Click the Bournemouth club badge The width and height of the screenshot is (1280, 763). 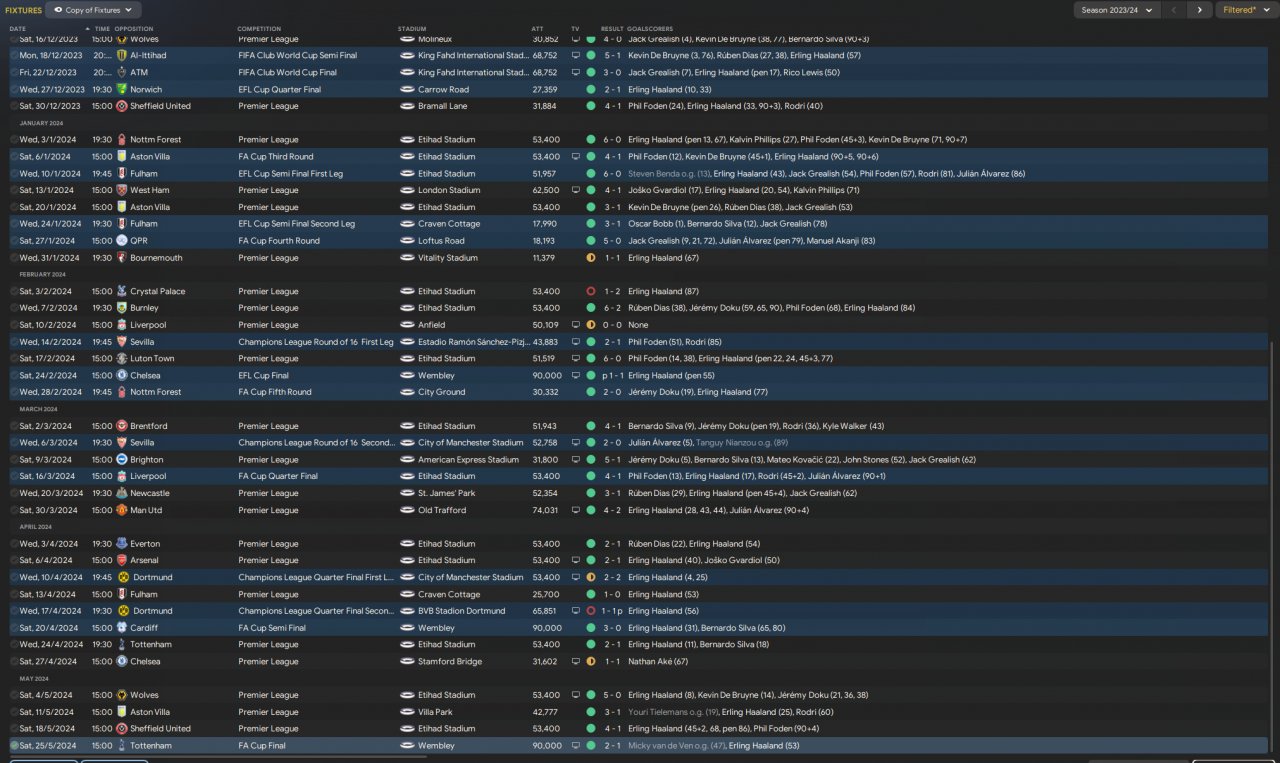tap(121, 258)
